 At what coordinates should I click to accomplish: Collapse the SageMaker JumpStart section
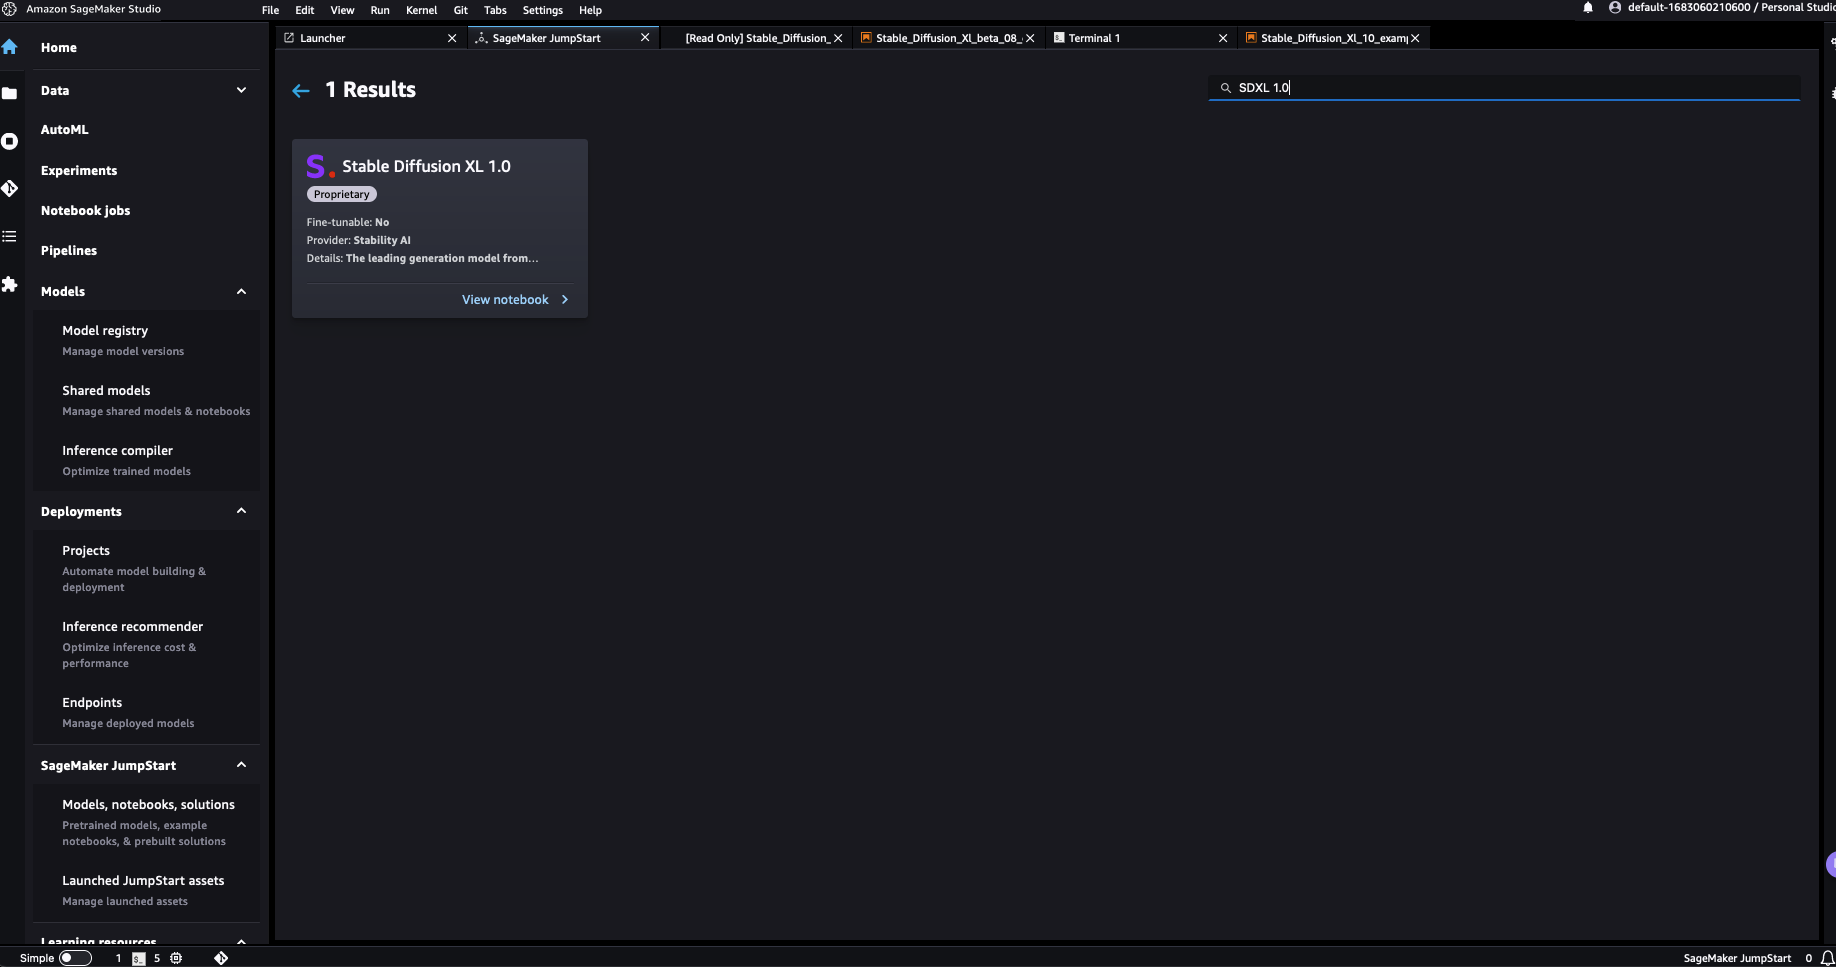click(241, 765)
